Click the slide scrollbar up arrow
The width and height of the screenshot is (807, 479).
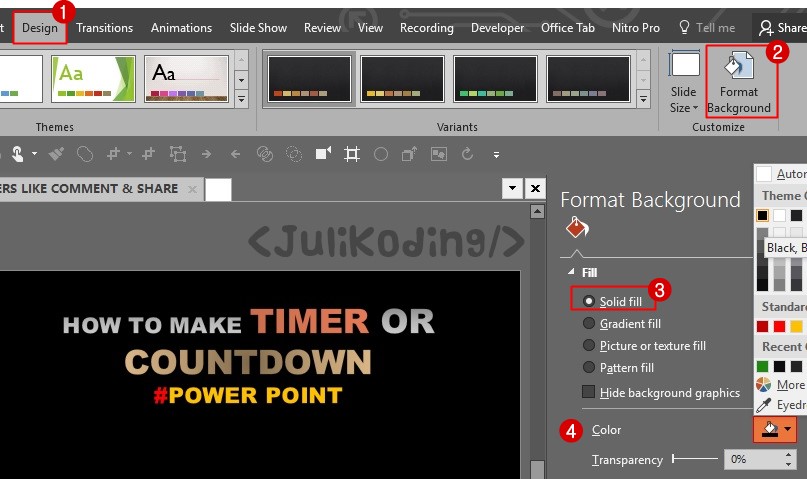tap(537, 211)
